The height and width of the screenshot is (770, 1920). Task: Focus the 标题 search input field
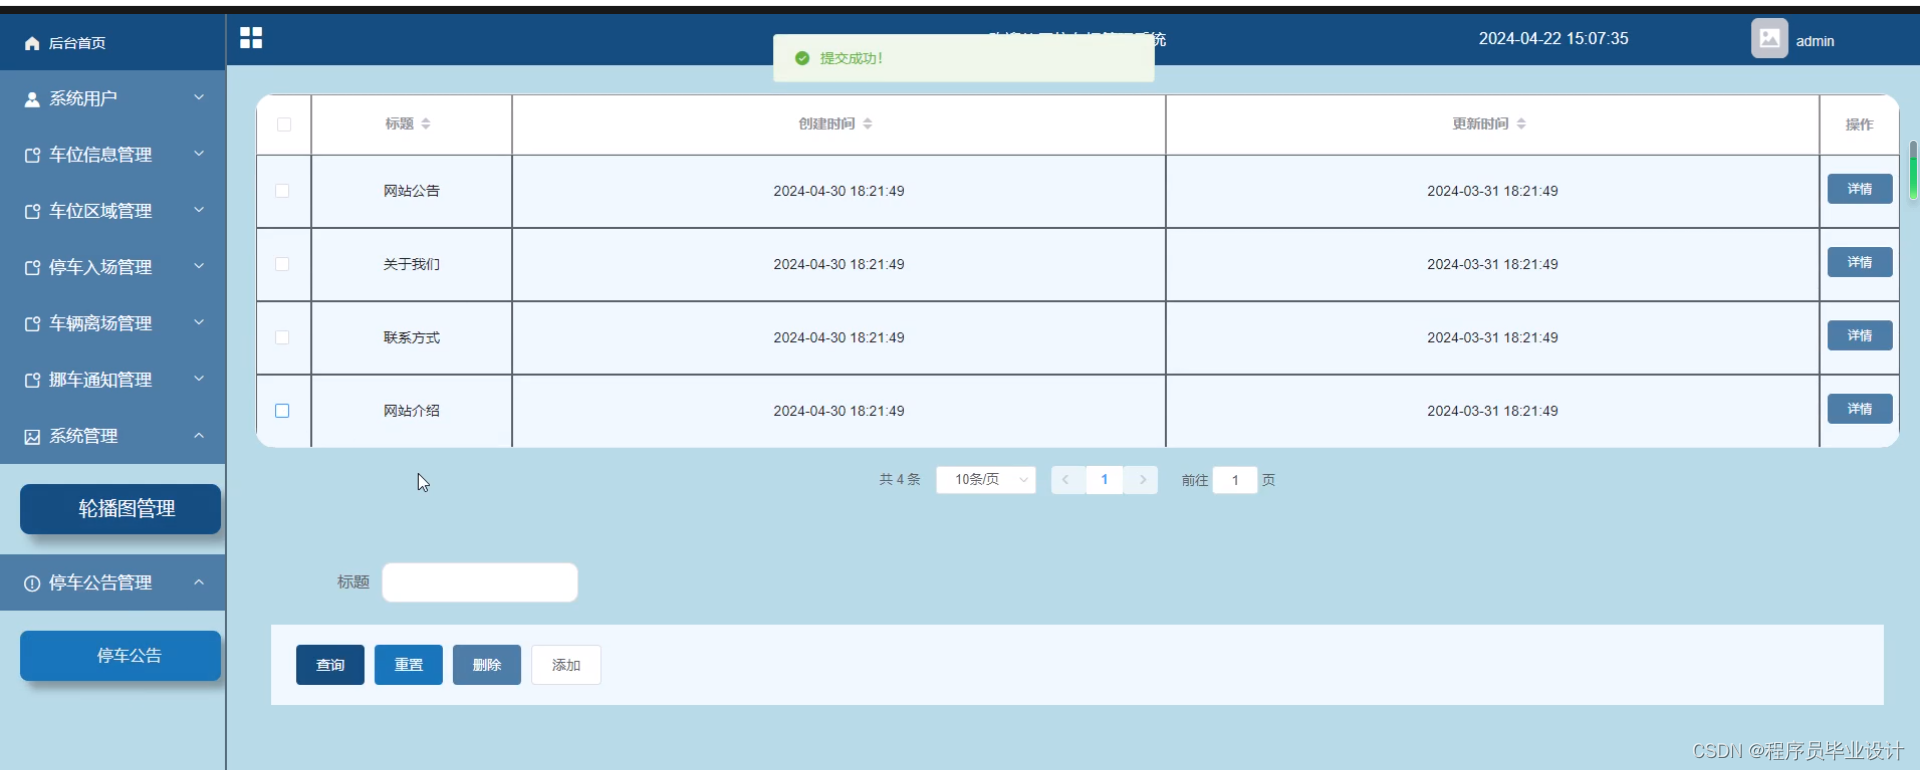click(480, 583)
